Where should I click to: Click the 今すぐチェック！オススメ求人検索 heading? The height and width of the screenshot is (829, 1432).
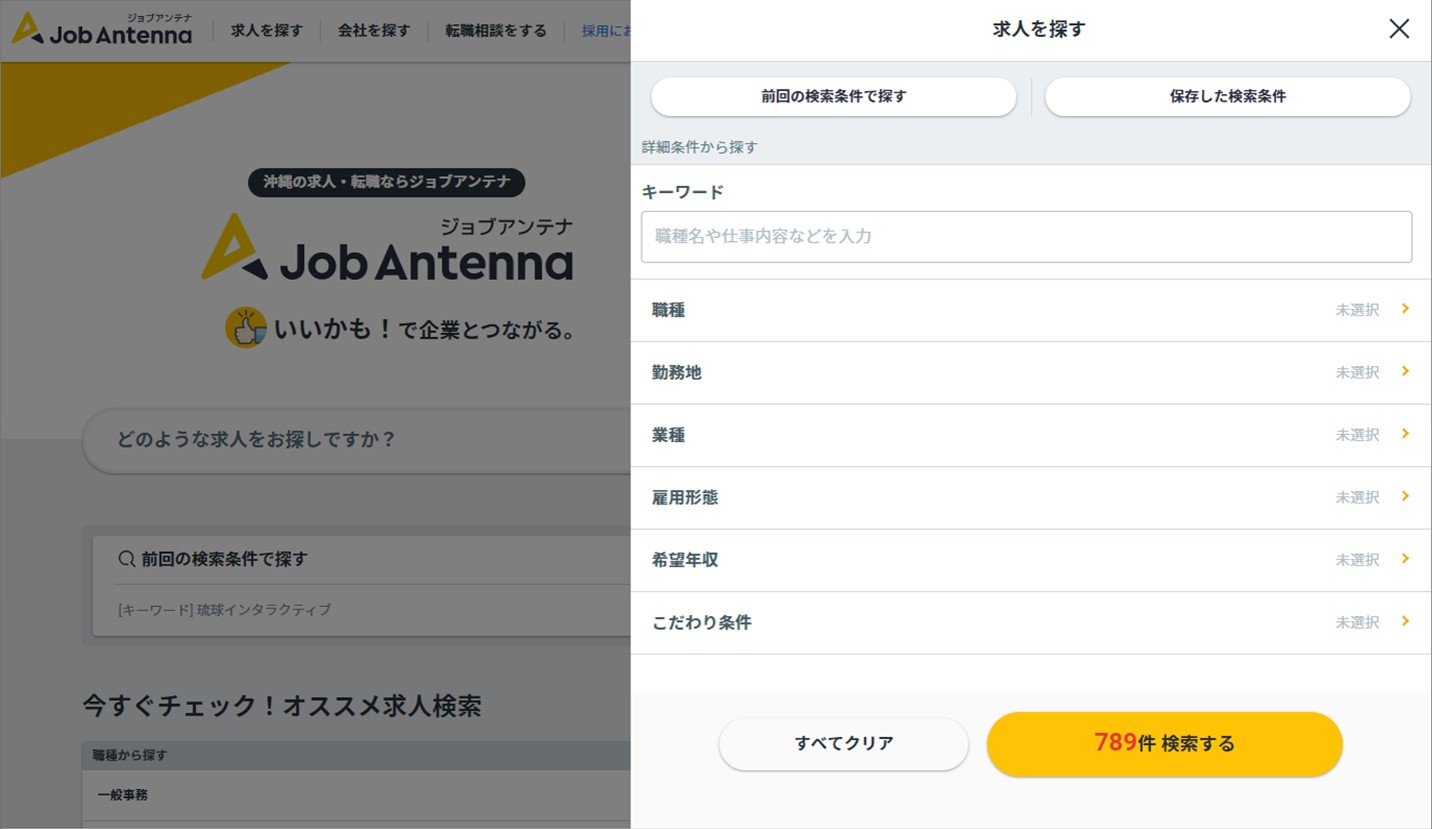[282, 706]
